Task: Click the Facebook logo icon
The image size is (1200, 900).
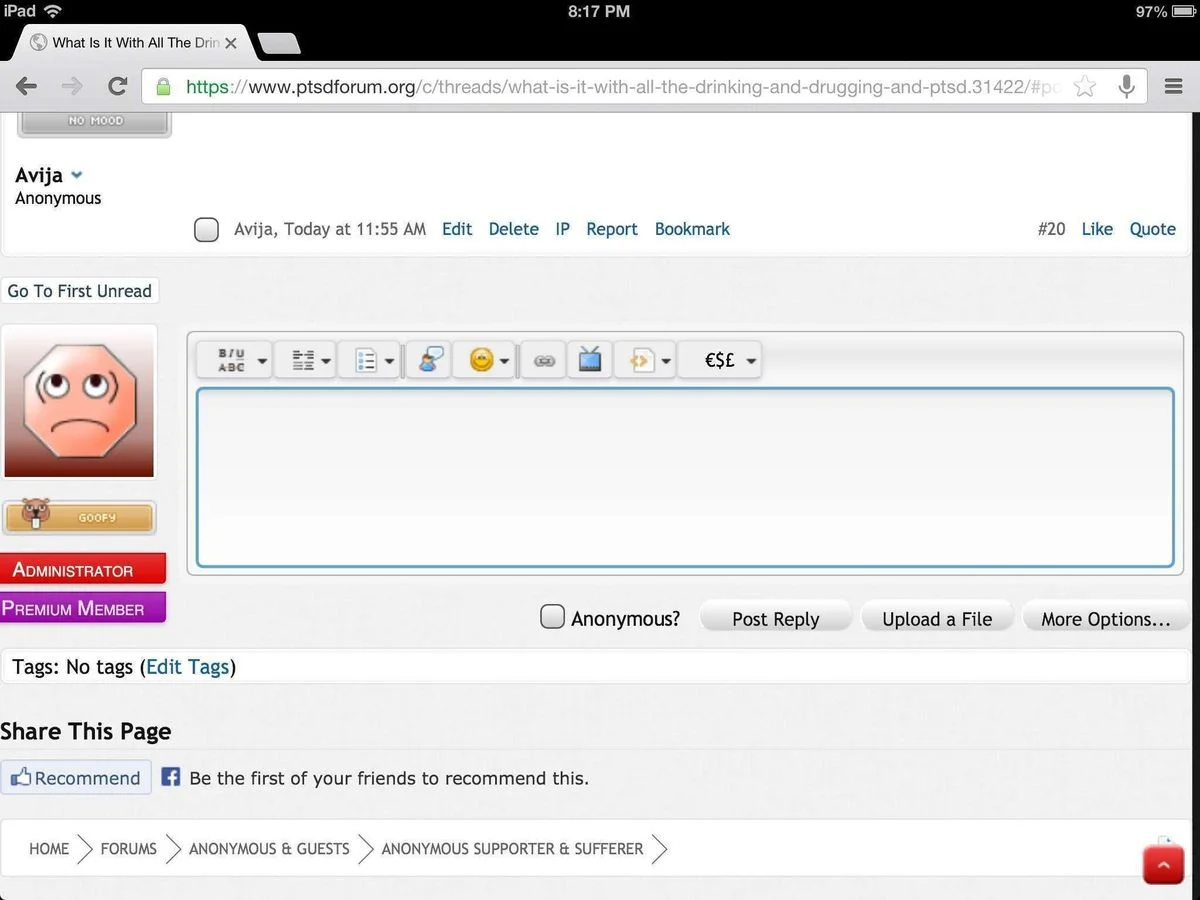Action: click(171, 776)
